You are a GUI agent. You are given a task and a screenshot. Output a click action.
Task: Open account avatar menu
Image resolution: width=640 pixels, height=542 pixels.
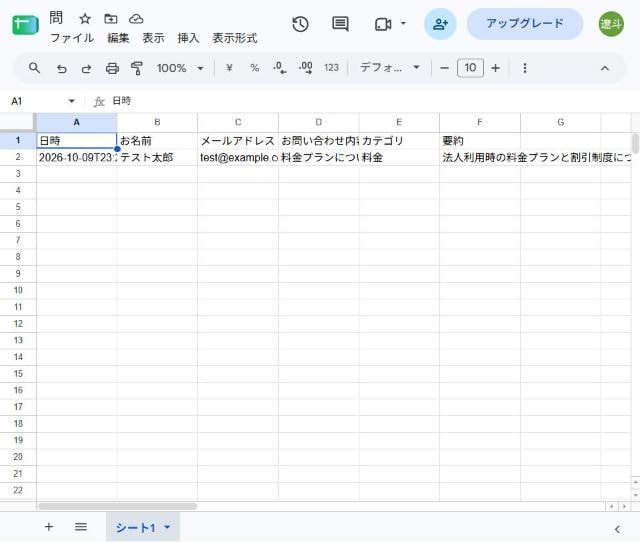(611, 24)
